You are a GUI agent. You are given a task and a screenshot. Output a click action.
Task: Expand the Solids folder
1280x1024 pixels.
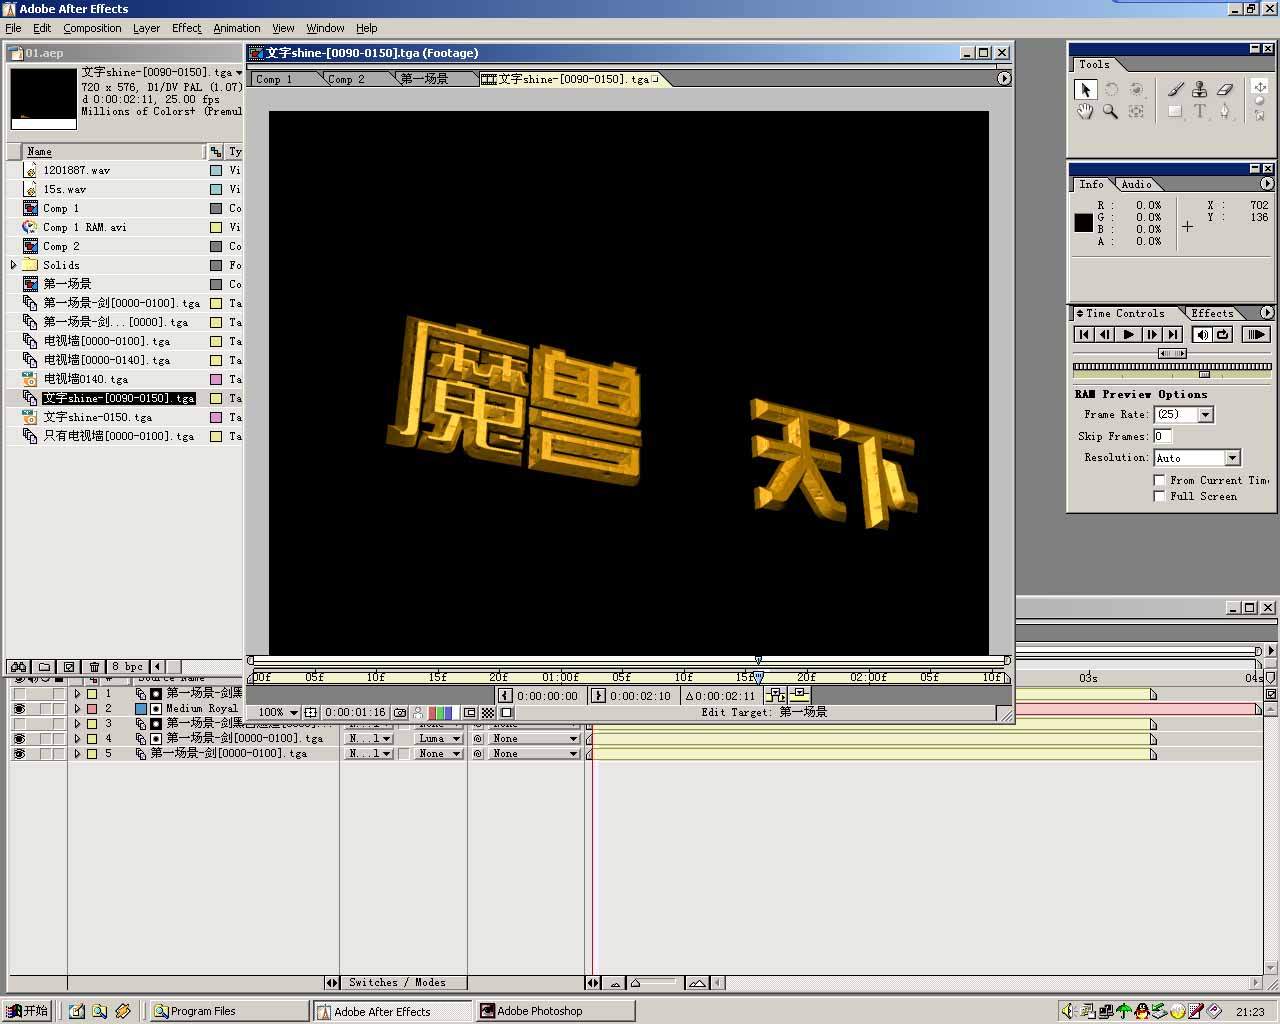coord(14,265)
